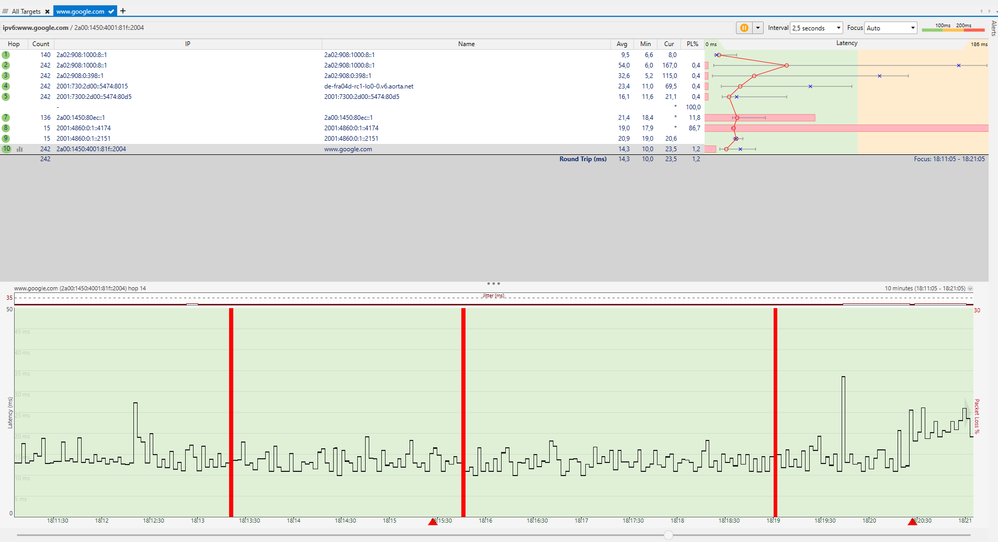This screenshot has width=998, height=542.
Task: Expand the Focus dropdown showing Auto
Action: (x=891, y=28)
